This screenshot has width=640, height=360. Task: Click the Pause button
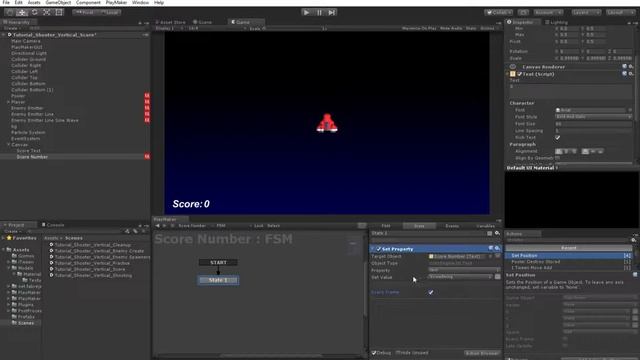319,12
